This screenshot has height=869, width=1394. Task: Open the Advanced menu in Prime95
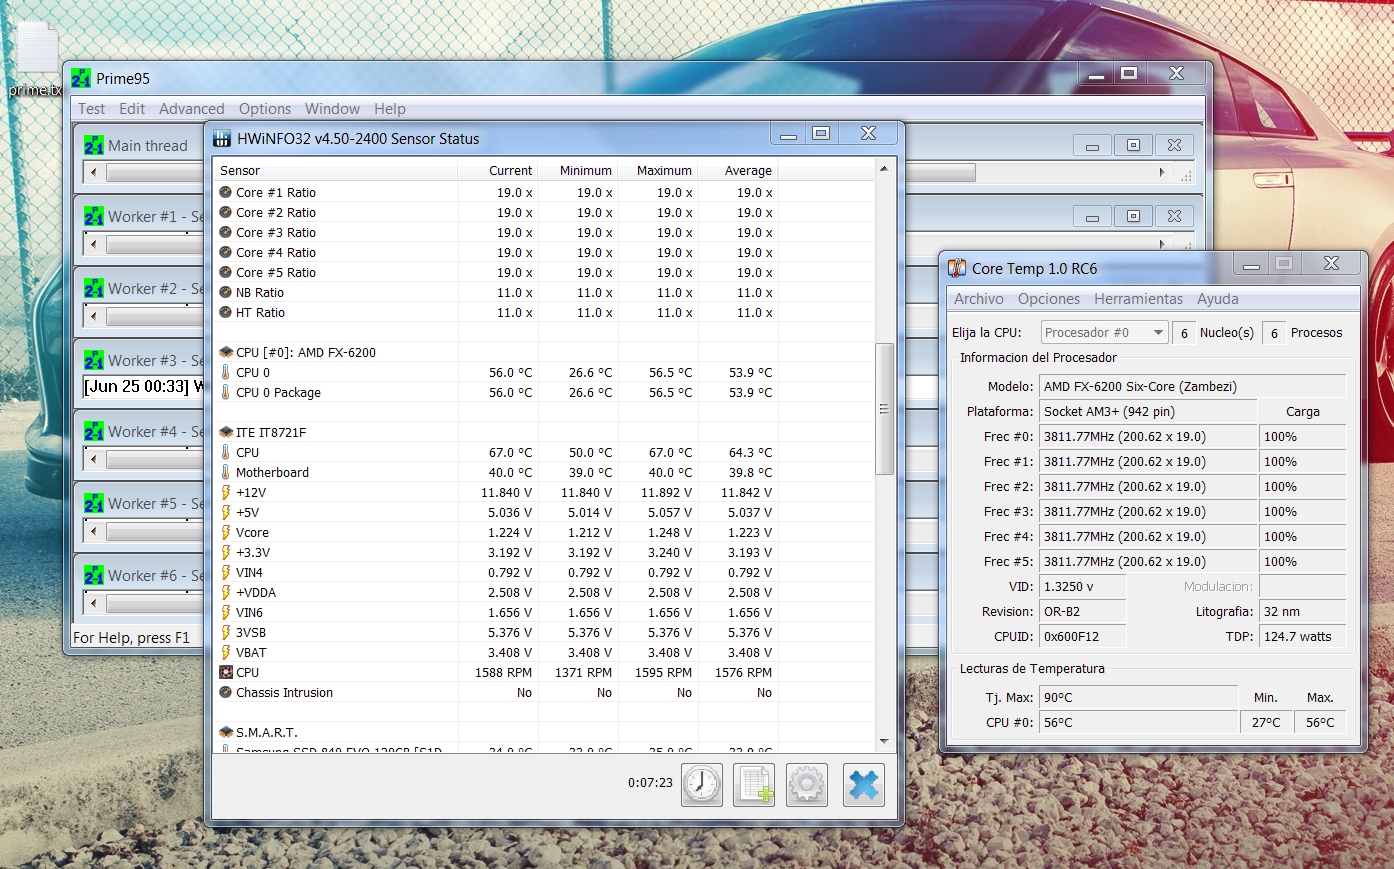coord(192,109)
